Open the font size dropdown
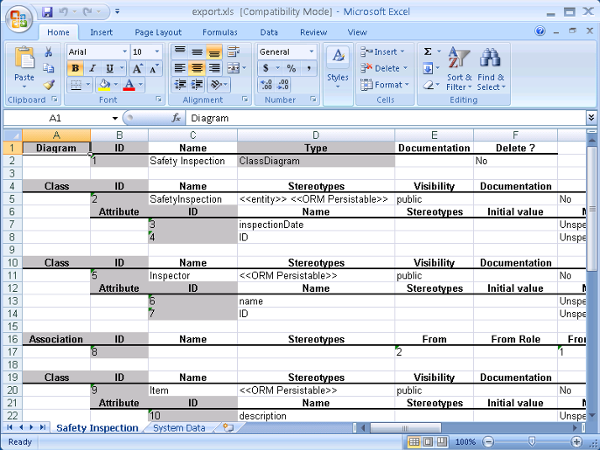600x450 pixels. coord(157,52)
